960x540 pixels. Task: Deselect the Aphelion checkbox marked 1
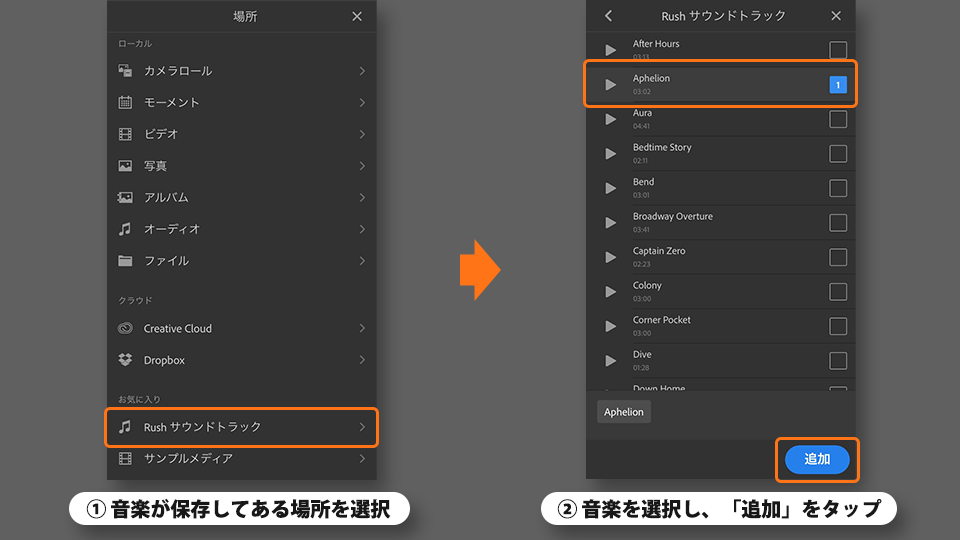point(838,84)
